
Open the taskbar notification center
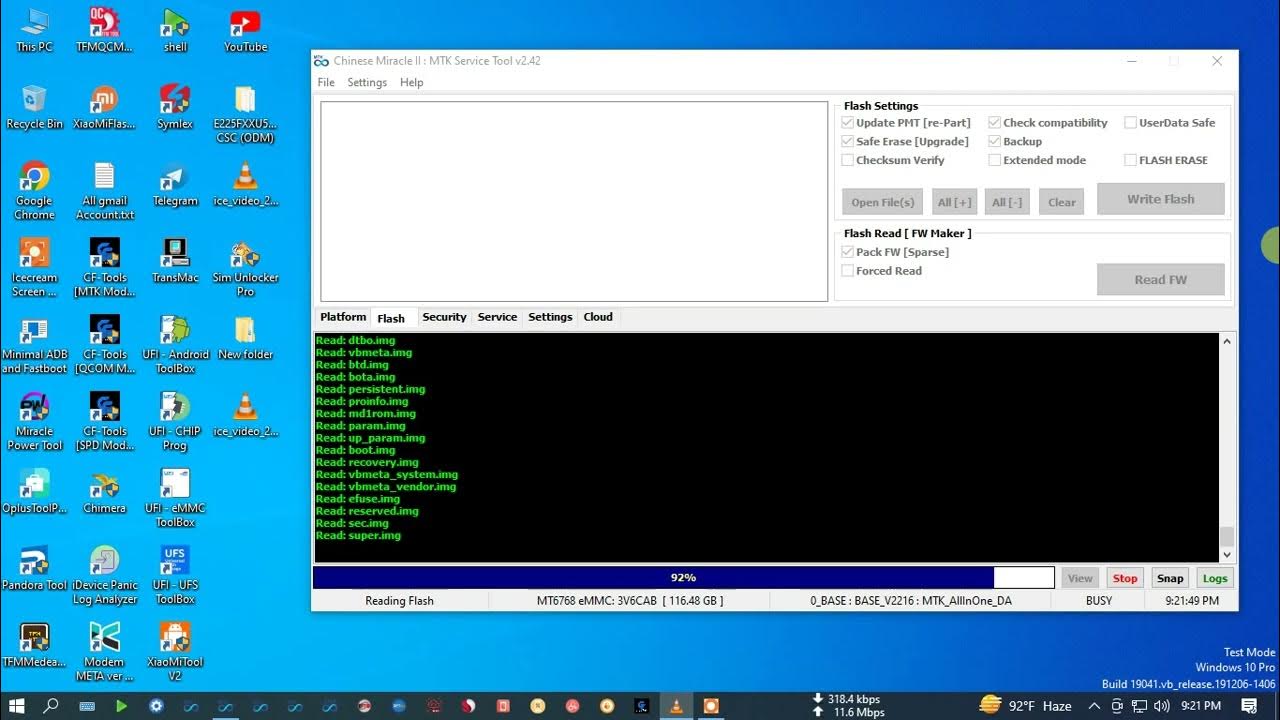pos(1249,706)
